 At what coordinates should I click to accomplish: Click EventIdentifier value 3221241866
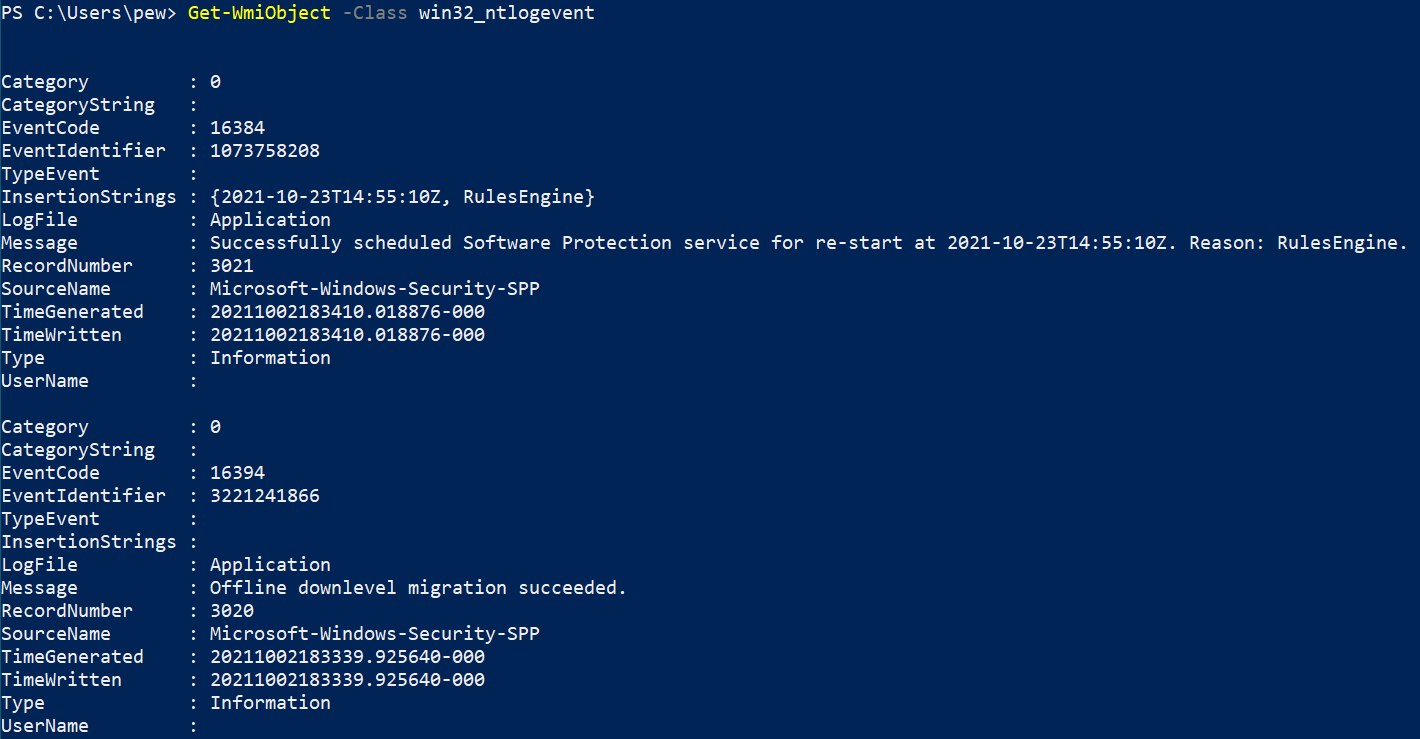pyautogui.click(x=265, y=496)
